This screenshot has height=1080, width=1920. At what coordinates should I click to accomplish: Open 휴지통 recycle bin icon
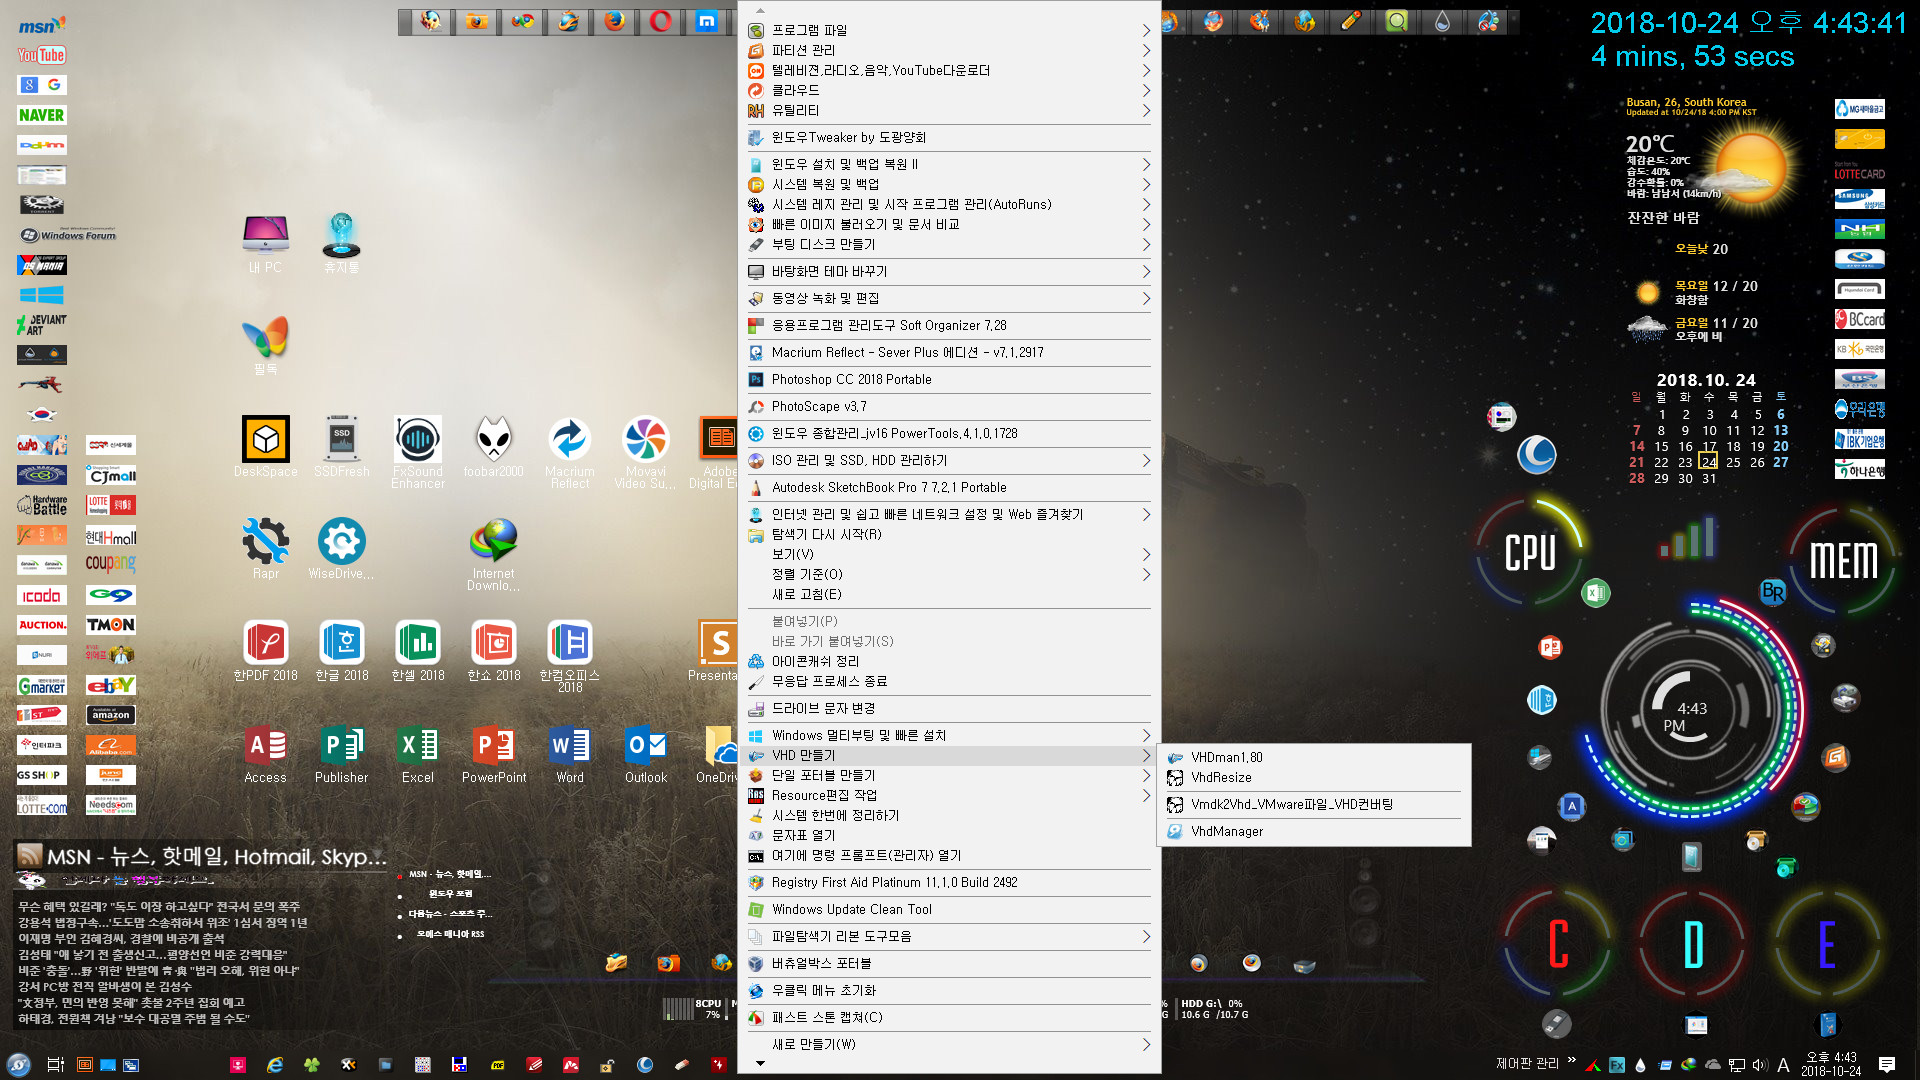342,243
